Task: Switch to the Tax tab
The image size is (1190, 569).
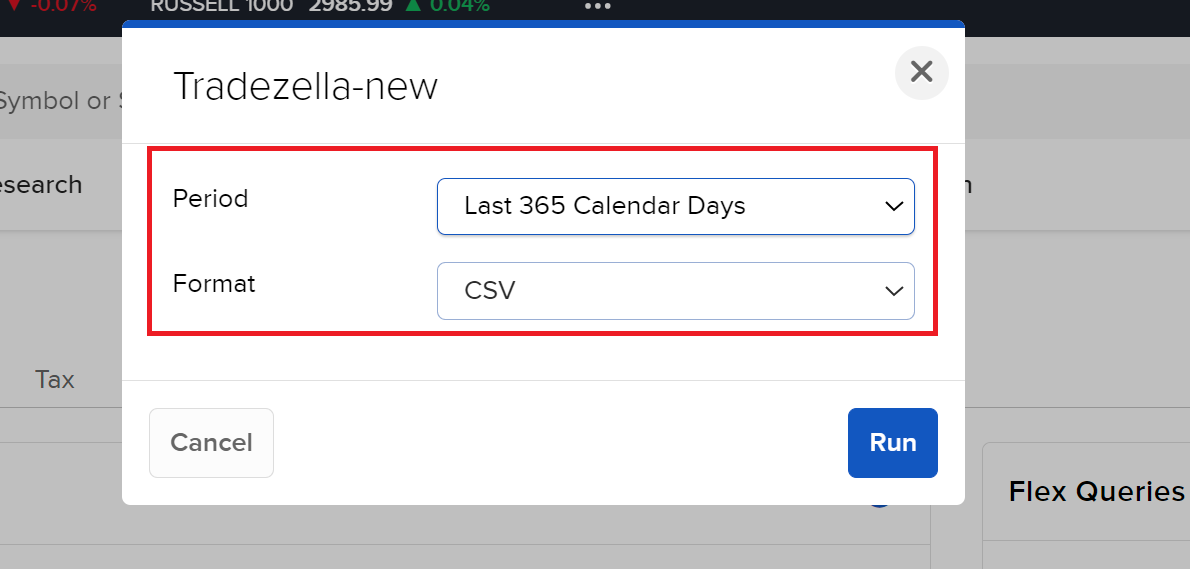Action: (x=55, y=380)
